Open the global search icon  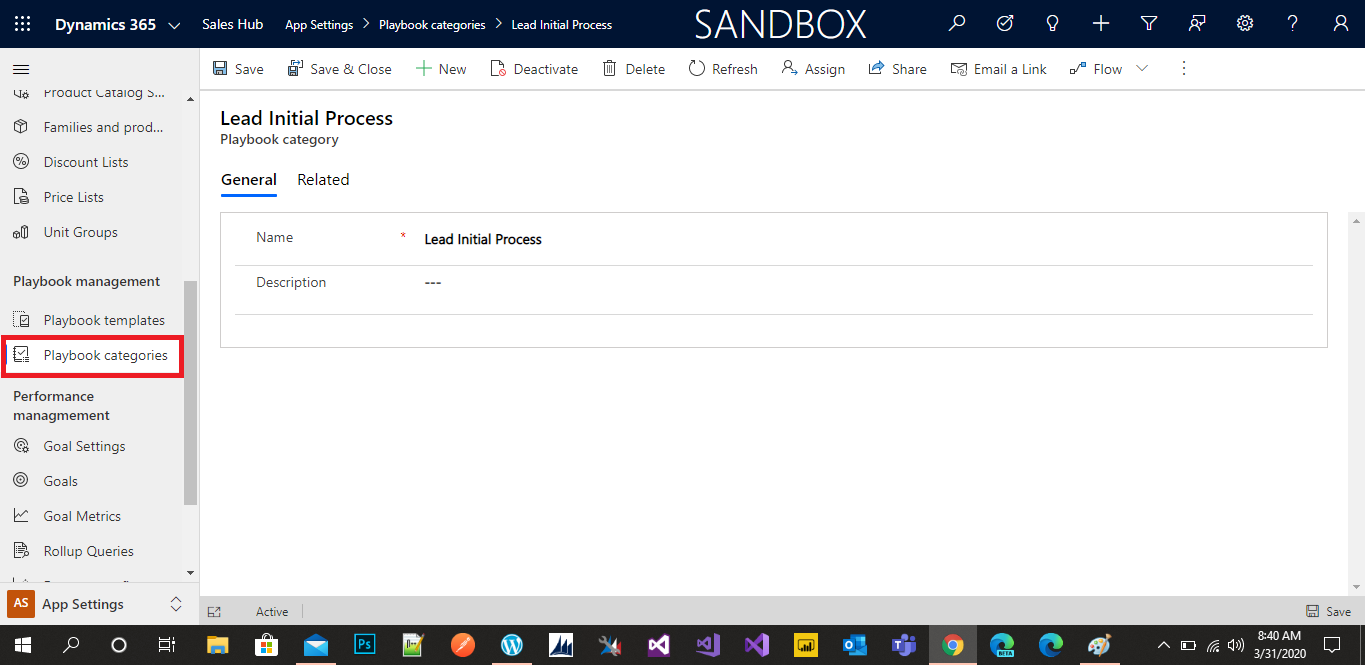[956, 23]
